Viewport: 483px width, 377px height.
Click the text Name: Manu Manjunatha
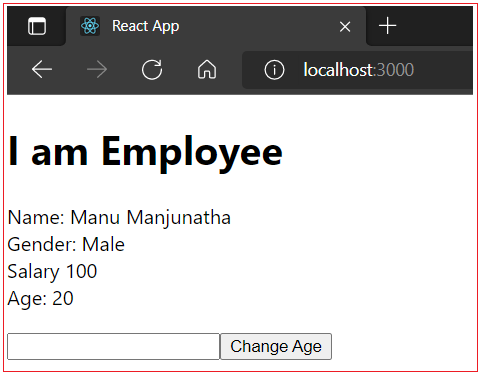[119, 218]
